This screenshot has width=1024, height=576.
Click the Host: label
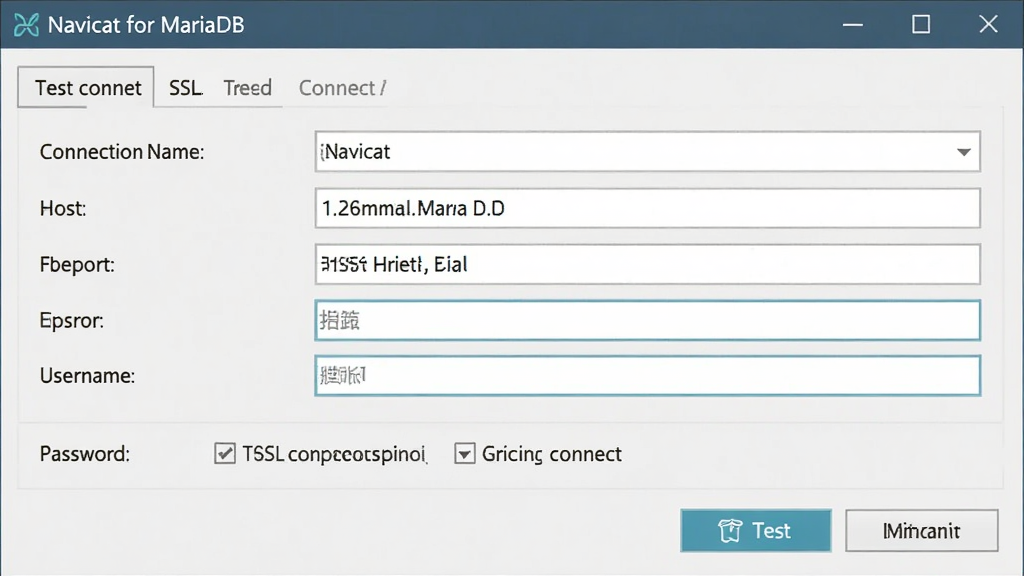tap(63, 208)
